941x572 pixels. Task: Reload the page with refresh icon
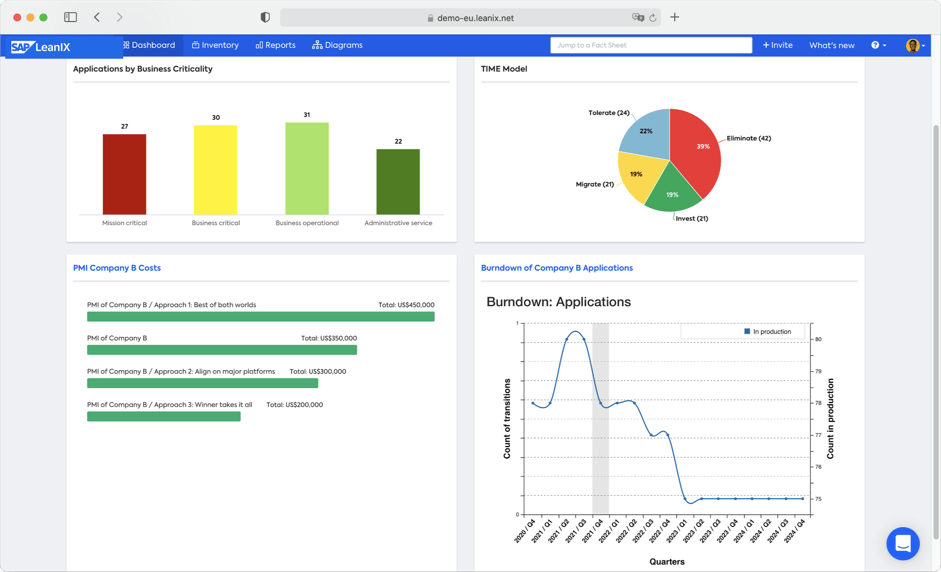click(x=653, y=18)
